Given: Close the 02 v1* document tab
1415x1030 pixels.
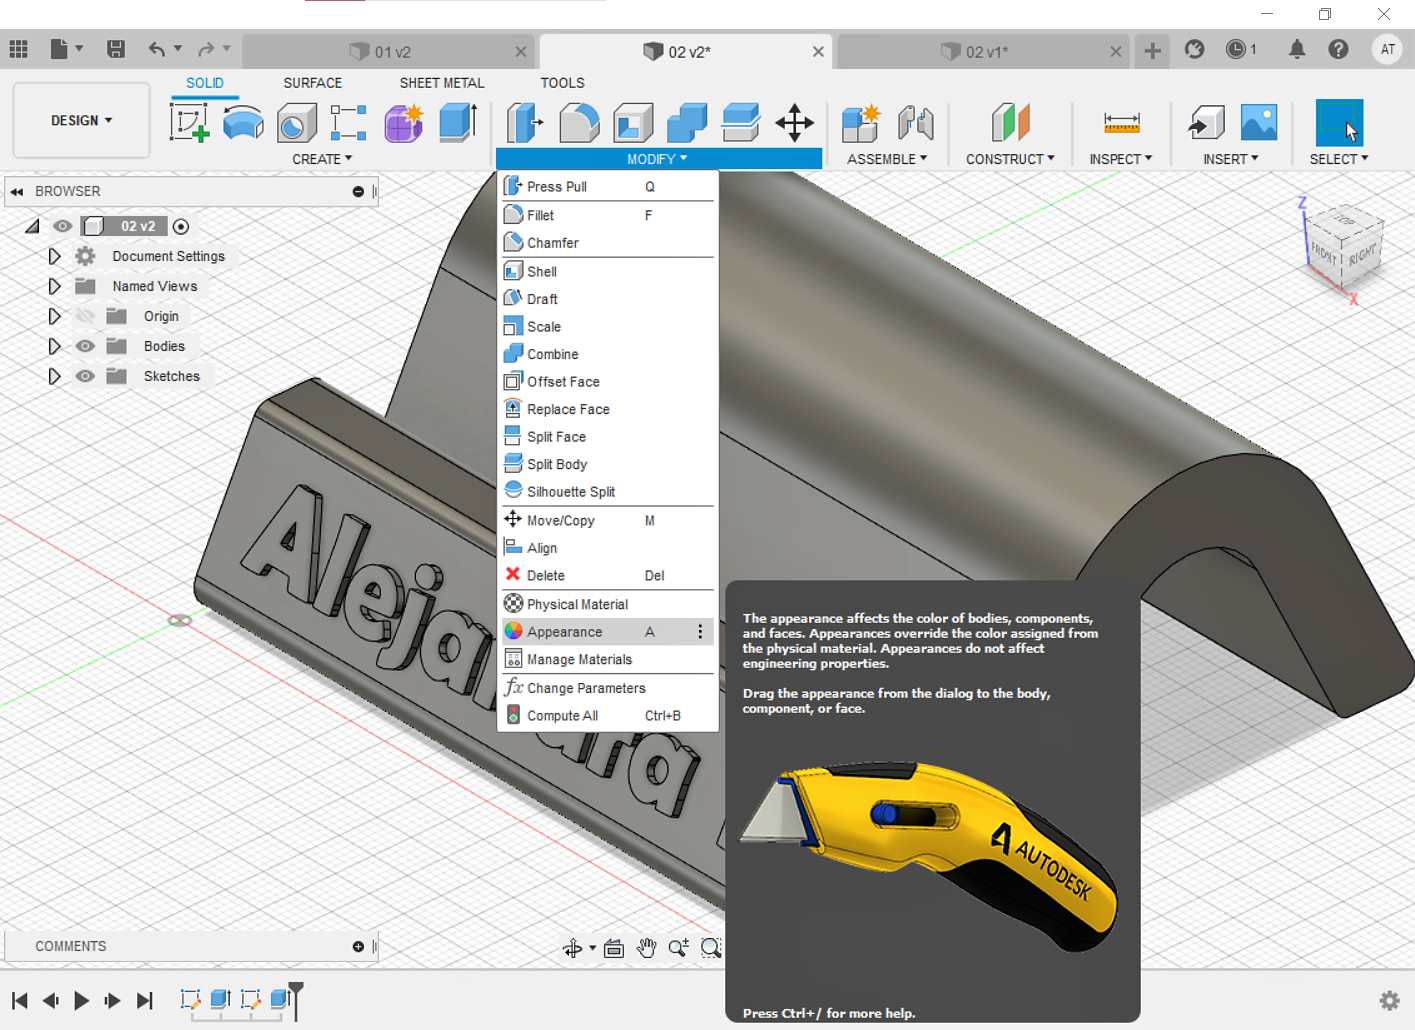Looking at the screenshot, I should (x=1116, y=51).
